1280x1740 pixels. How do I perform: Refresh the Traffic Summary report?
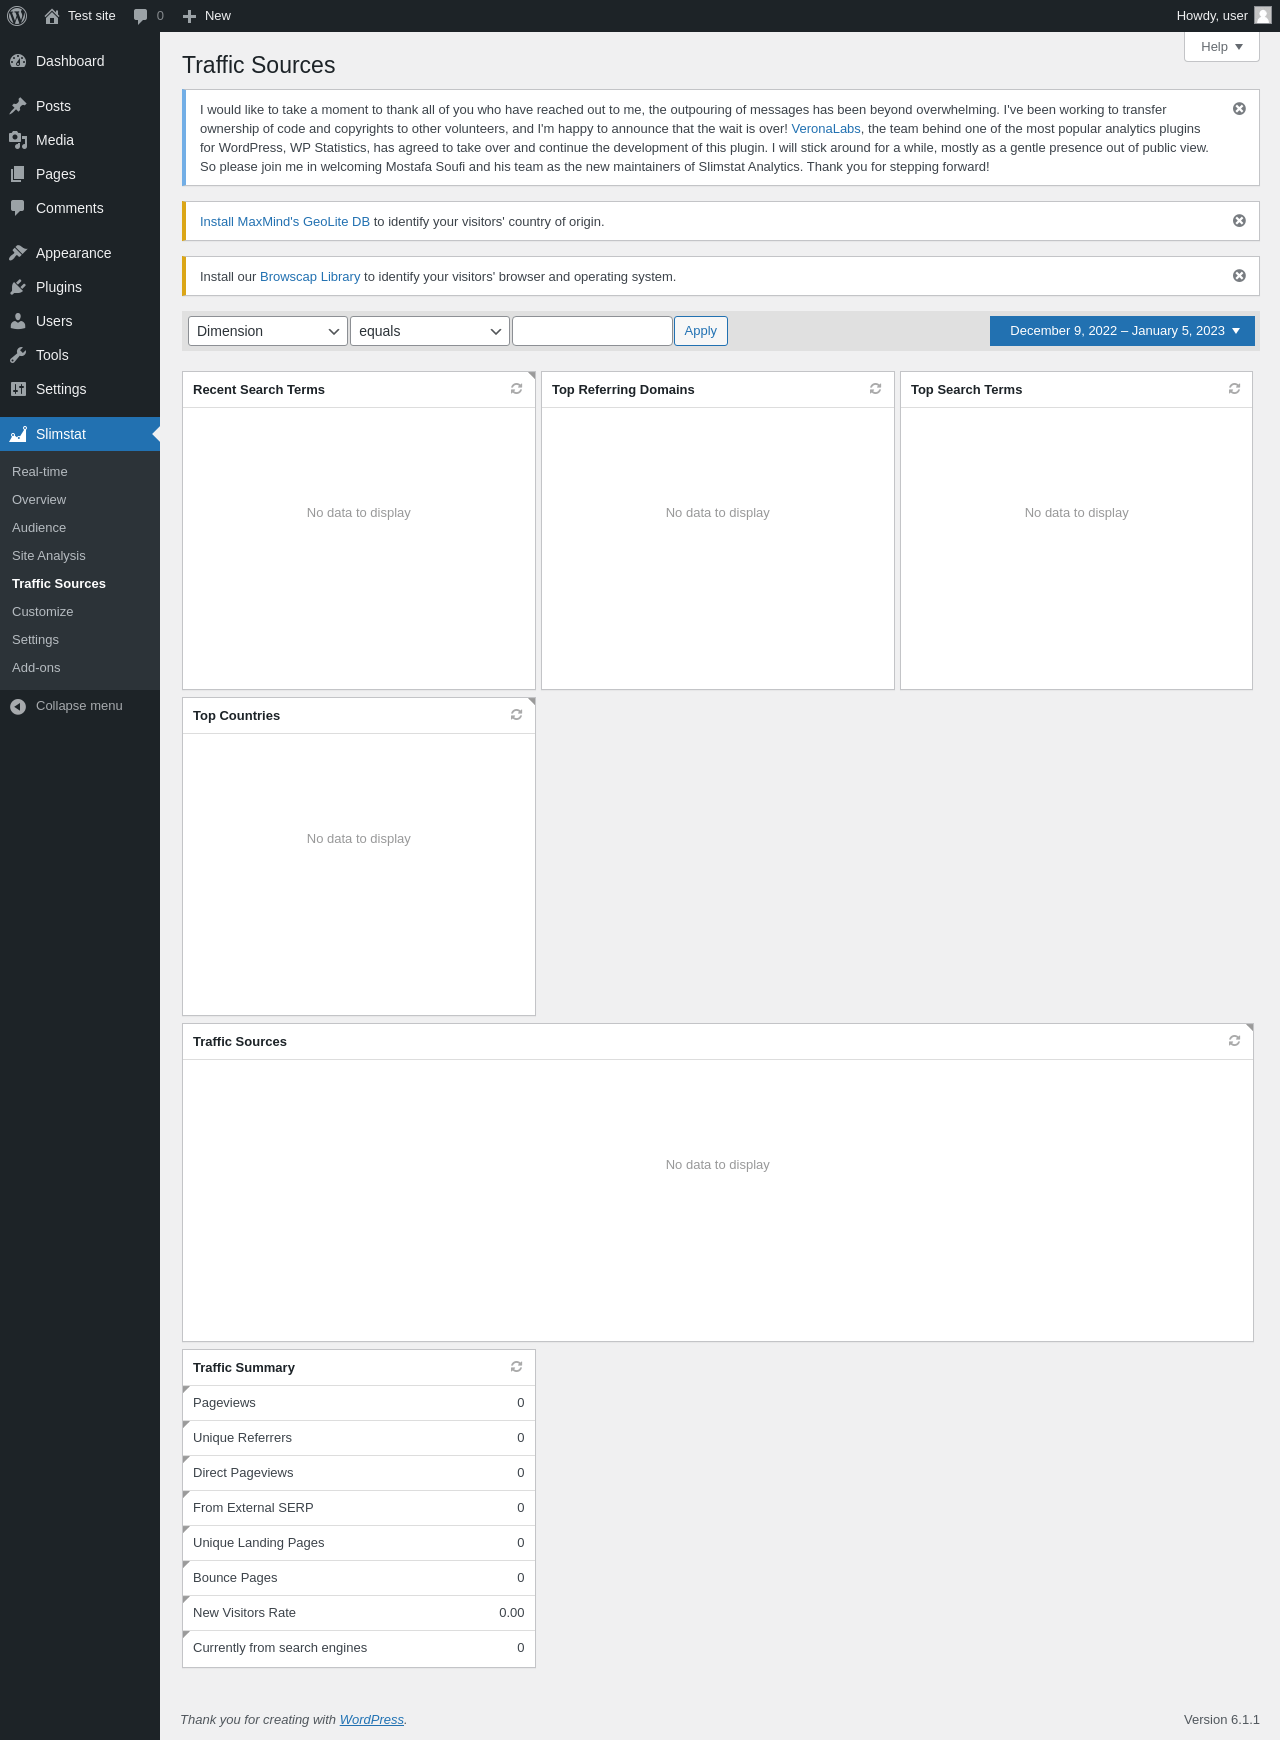pos(517,1367)
